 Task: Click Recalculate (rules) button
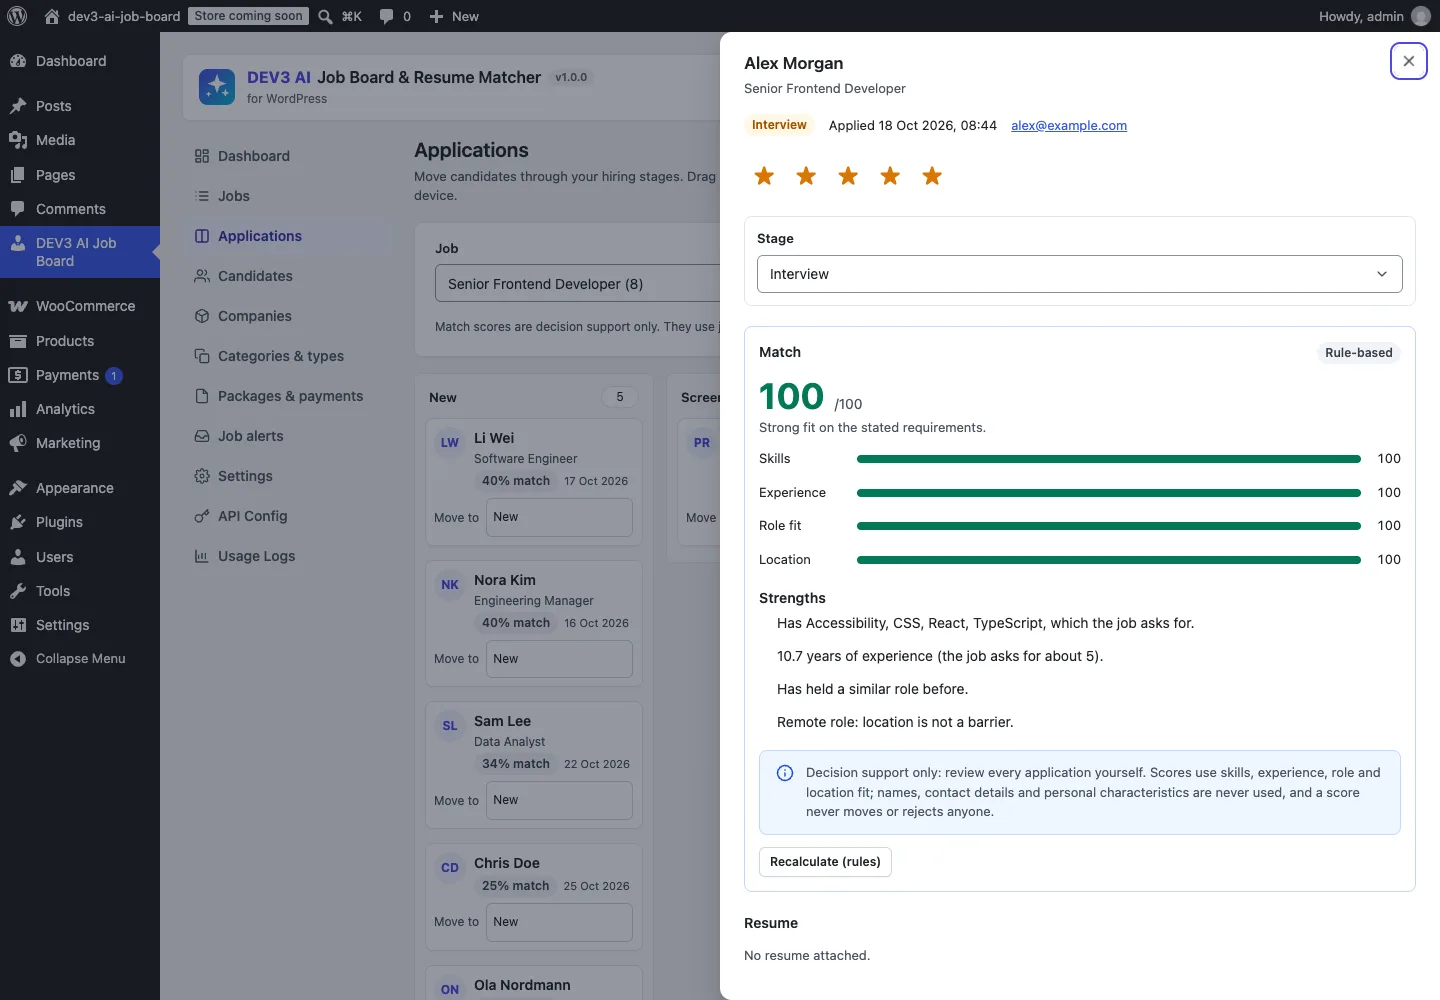[x=825, y=862]
